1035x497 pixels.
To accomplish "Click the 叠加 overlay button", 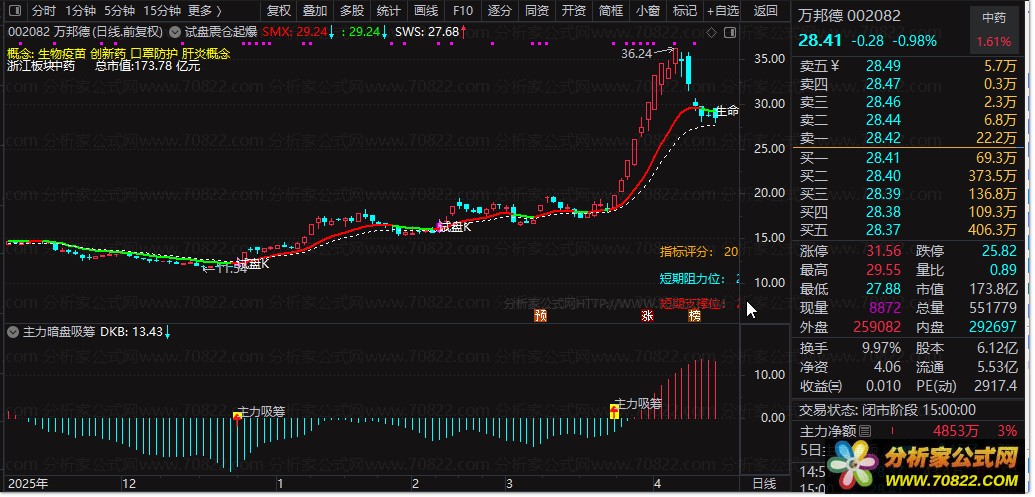I will tap(315, 11).
